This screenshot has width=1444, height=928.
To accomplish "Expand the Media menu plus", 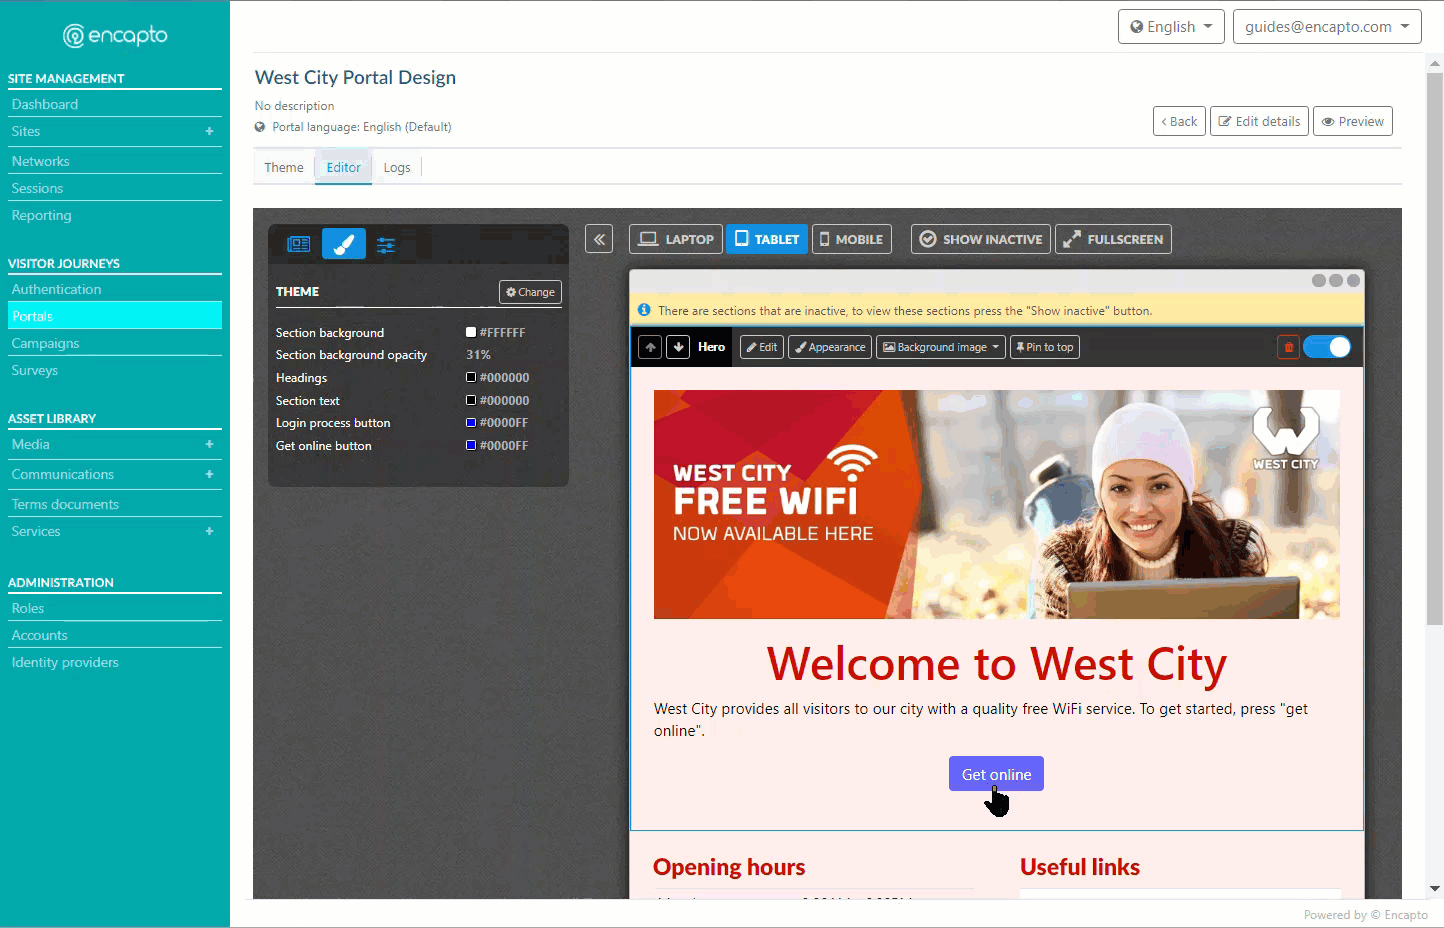I will click(x=209, y=444).
